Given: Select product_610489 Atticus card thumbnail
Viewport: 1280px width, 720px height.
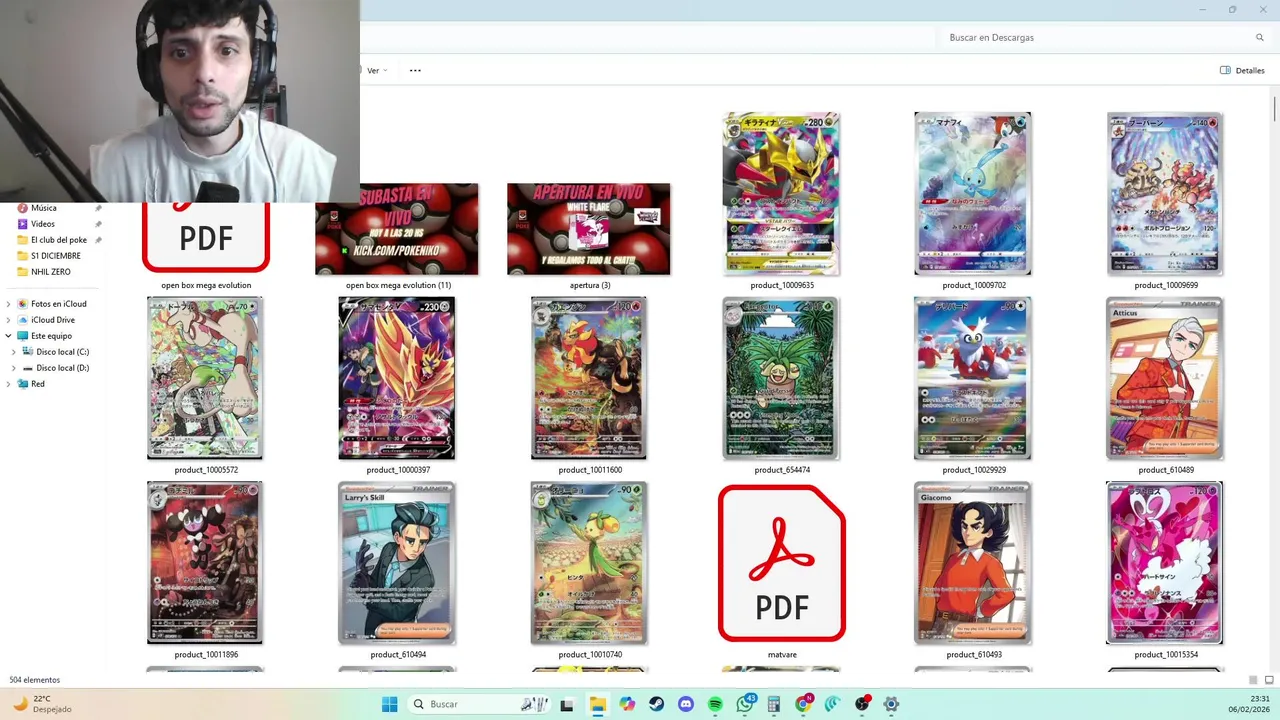Looking at the screenshot, I should point(1165,379).
